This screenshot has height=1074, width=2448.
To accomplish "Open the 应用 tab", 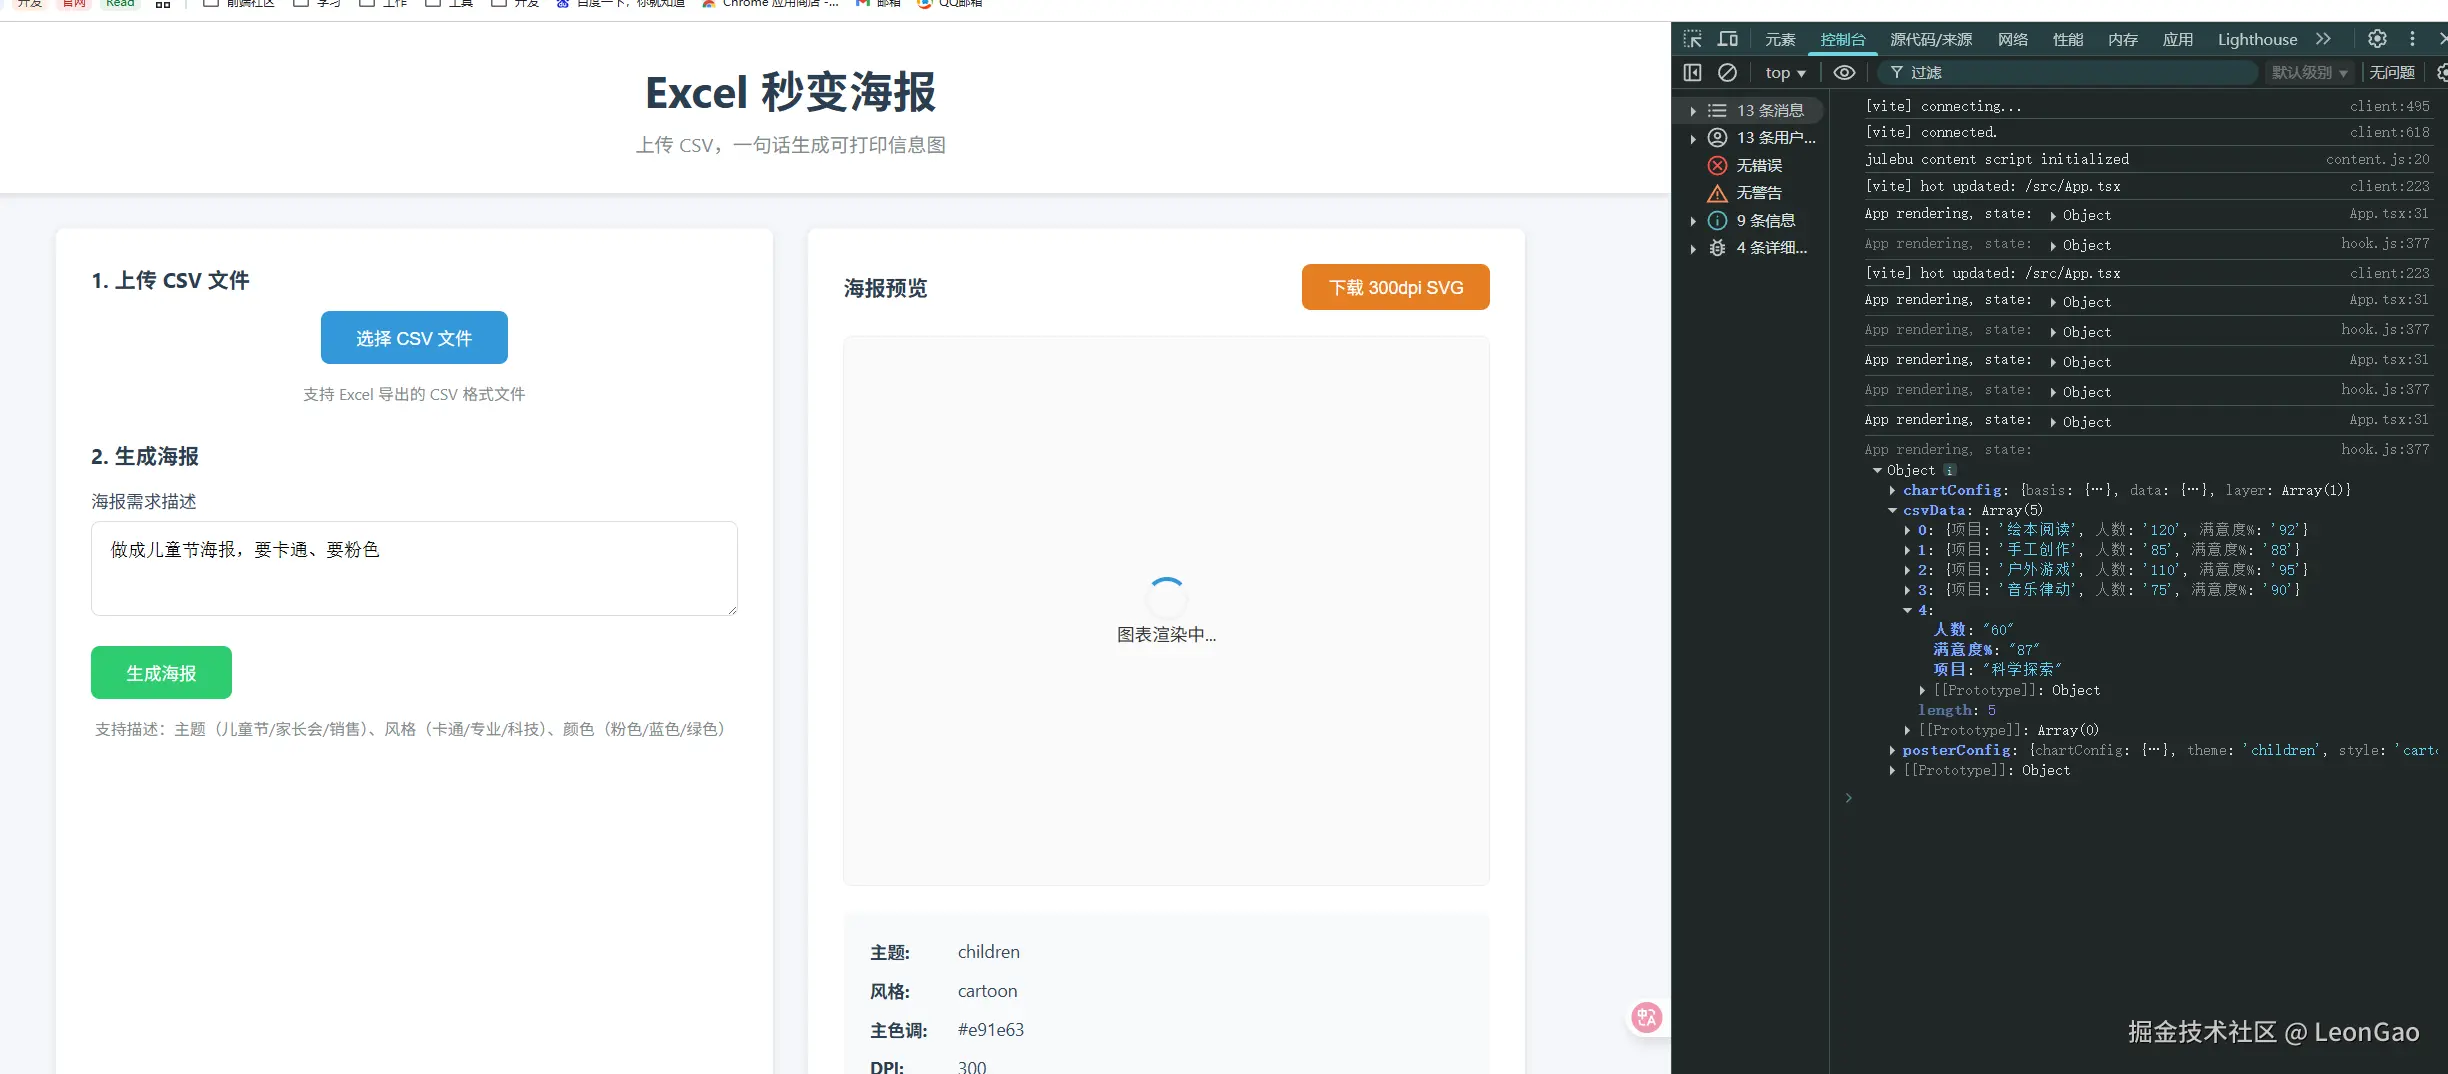I will tap(2178, 39).
